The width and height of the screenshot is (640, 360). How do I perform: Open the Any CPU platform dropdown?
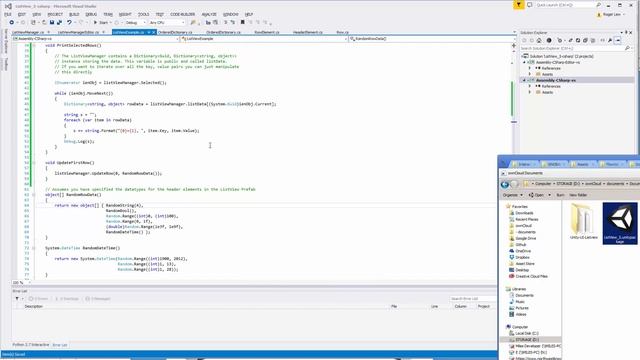click(167, 22)
